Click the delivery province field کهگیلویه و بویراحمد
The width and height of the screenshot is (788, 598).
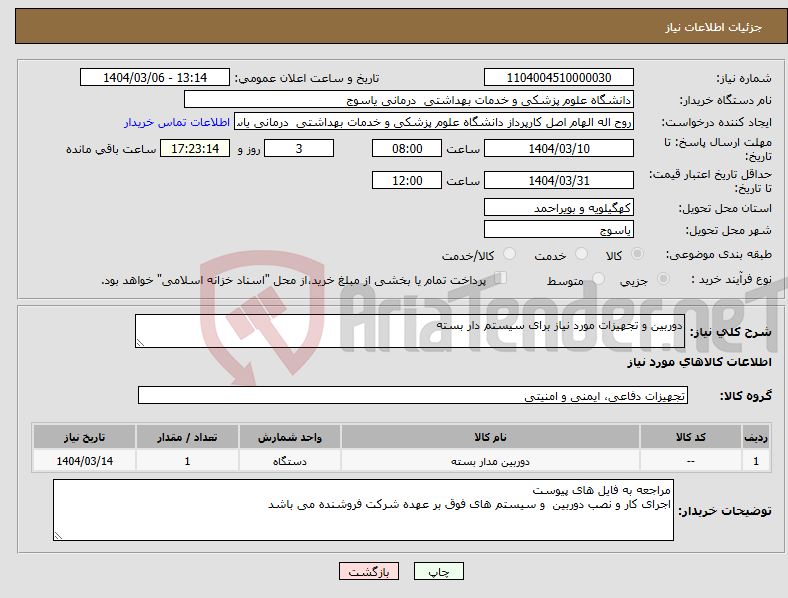click(558, 207)
